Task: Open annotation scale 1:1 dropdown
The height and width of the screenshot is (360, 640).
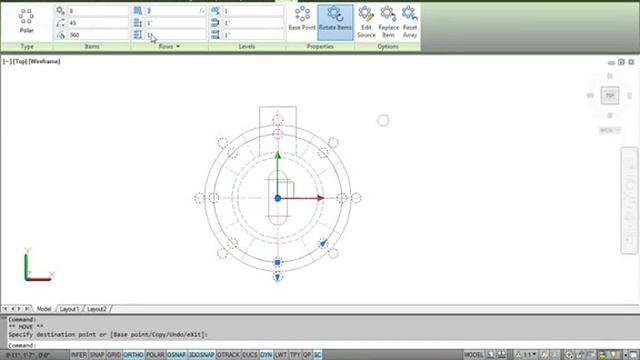Action: pos(527,355)
